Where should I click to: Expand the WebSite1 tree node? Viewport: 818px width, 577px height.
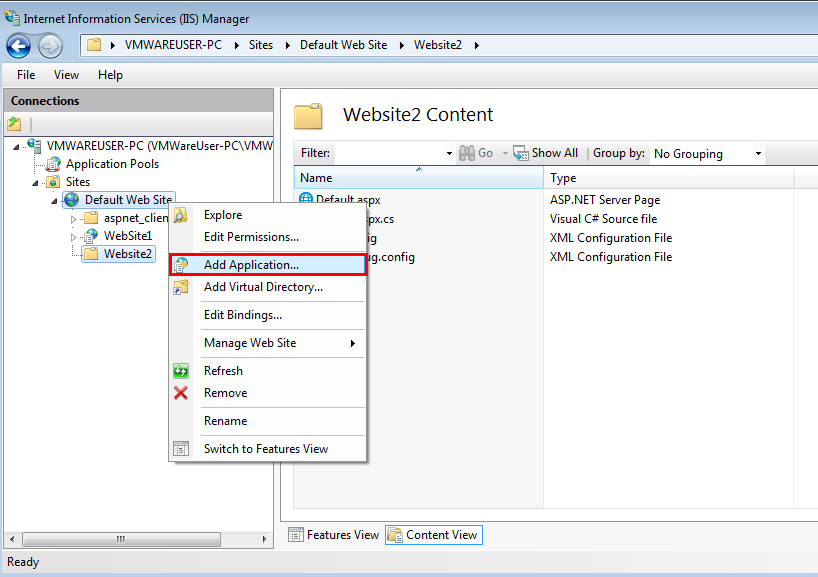(74, 237)
